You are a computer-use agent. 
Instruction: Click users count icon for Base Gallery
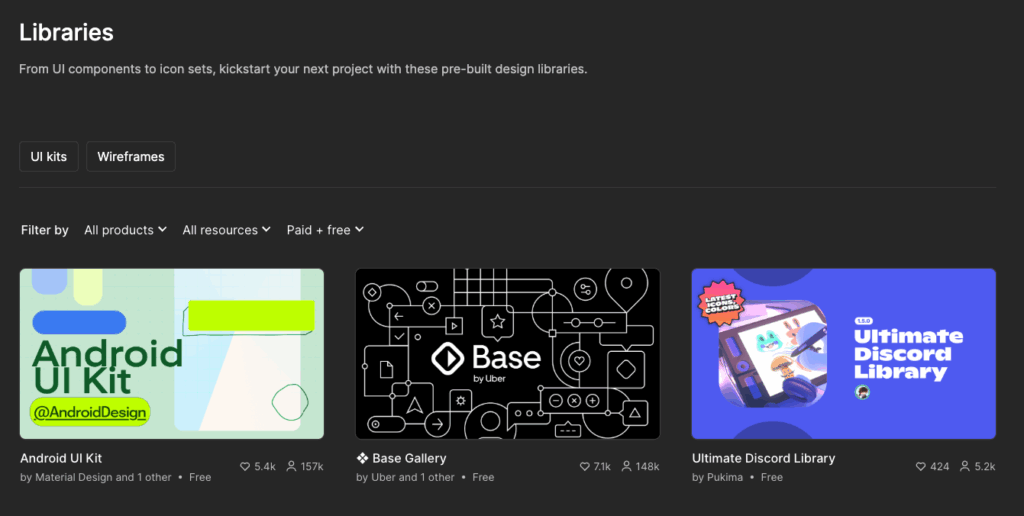pyautogui.click(x=626, y=466)
